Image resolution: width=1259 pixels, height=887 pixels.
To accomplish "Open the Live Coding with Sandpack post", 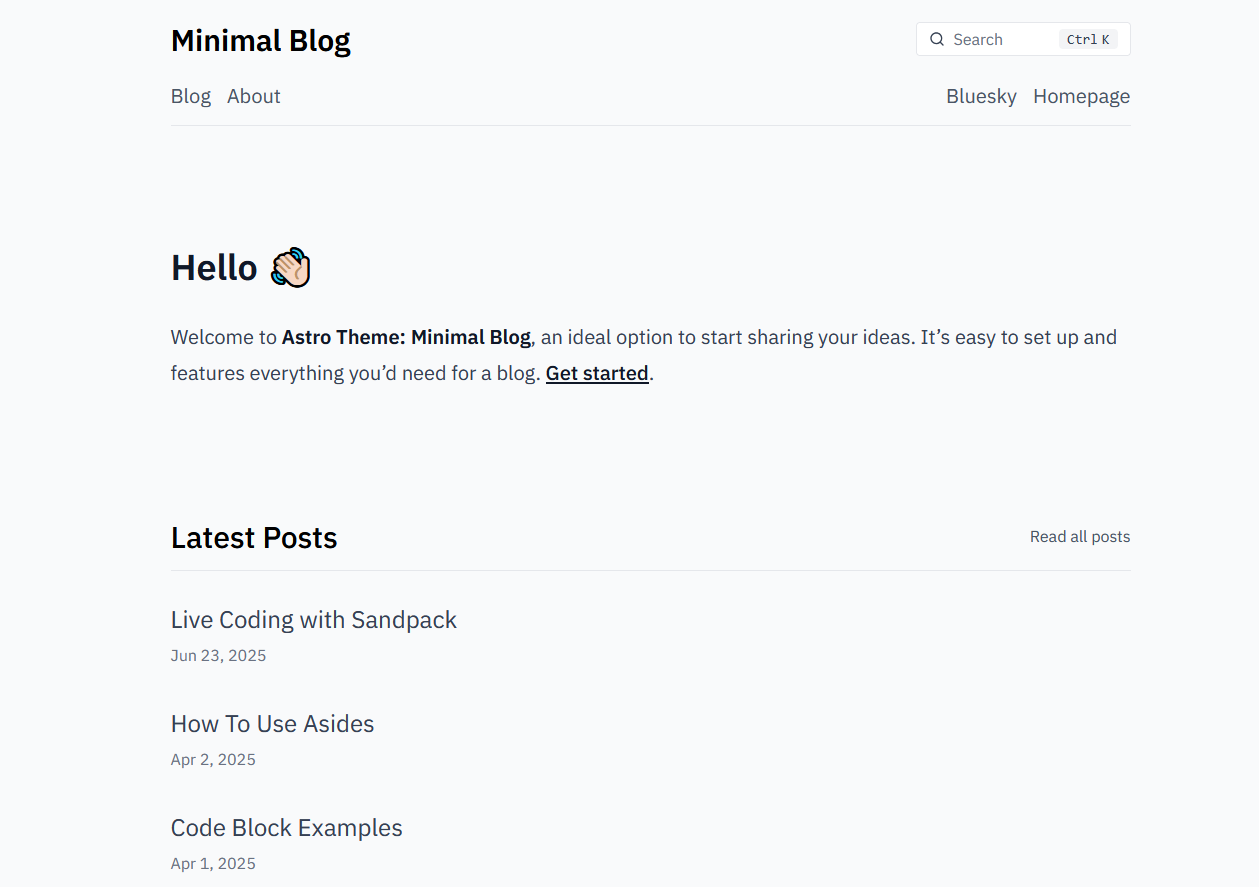I will [313, 620].
